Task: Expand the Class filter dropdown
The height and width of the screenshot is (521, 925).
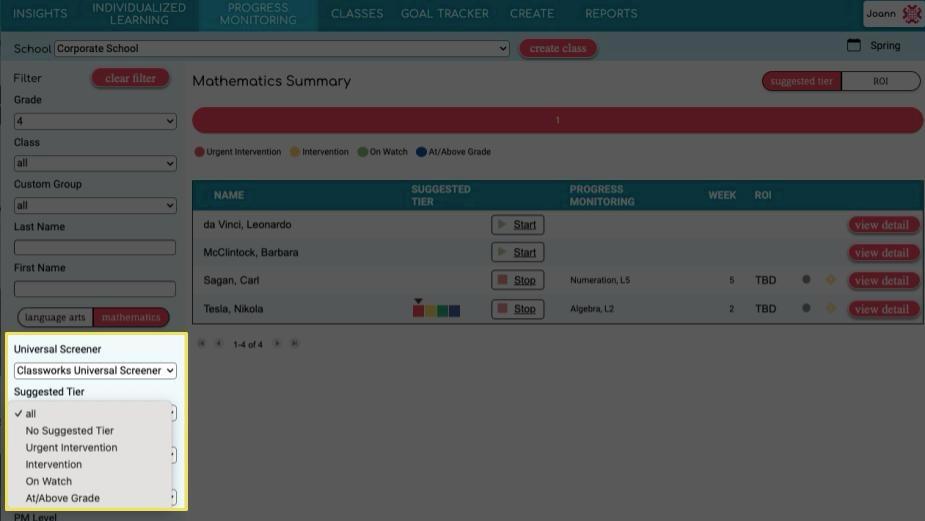Action: pos(95,163)
